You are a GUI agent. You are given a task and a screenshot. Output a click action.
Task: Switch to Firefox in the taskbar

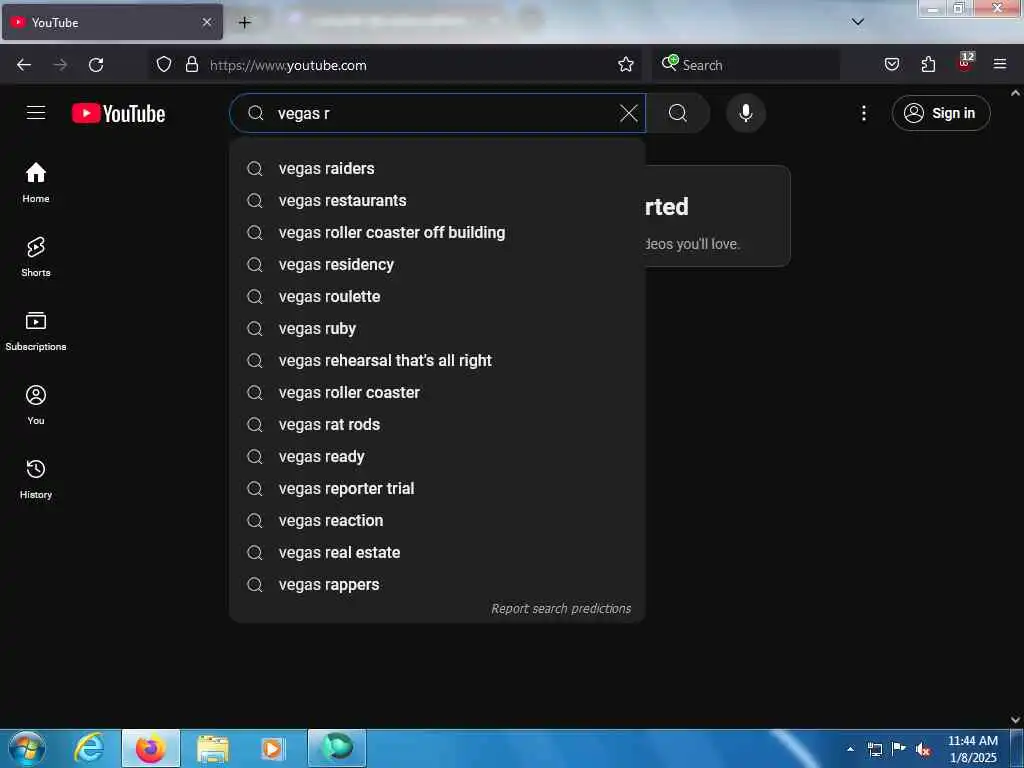tap(150, 748)
